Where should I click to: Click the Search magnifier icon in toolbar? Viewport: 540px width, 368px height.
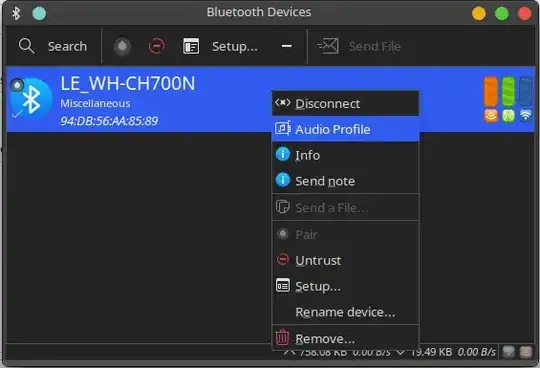click(x=27, y=46)
